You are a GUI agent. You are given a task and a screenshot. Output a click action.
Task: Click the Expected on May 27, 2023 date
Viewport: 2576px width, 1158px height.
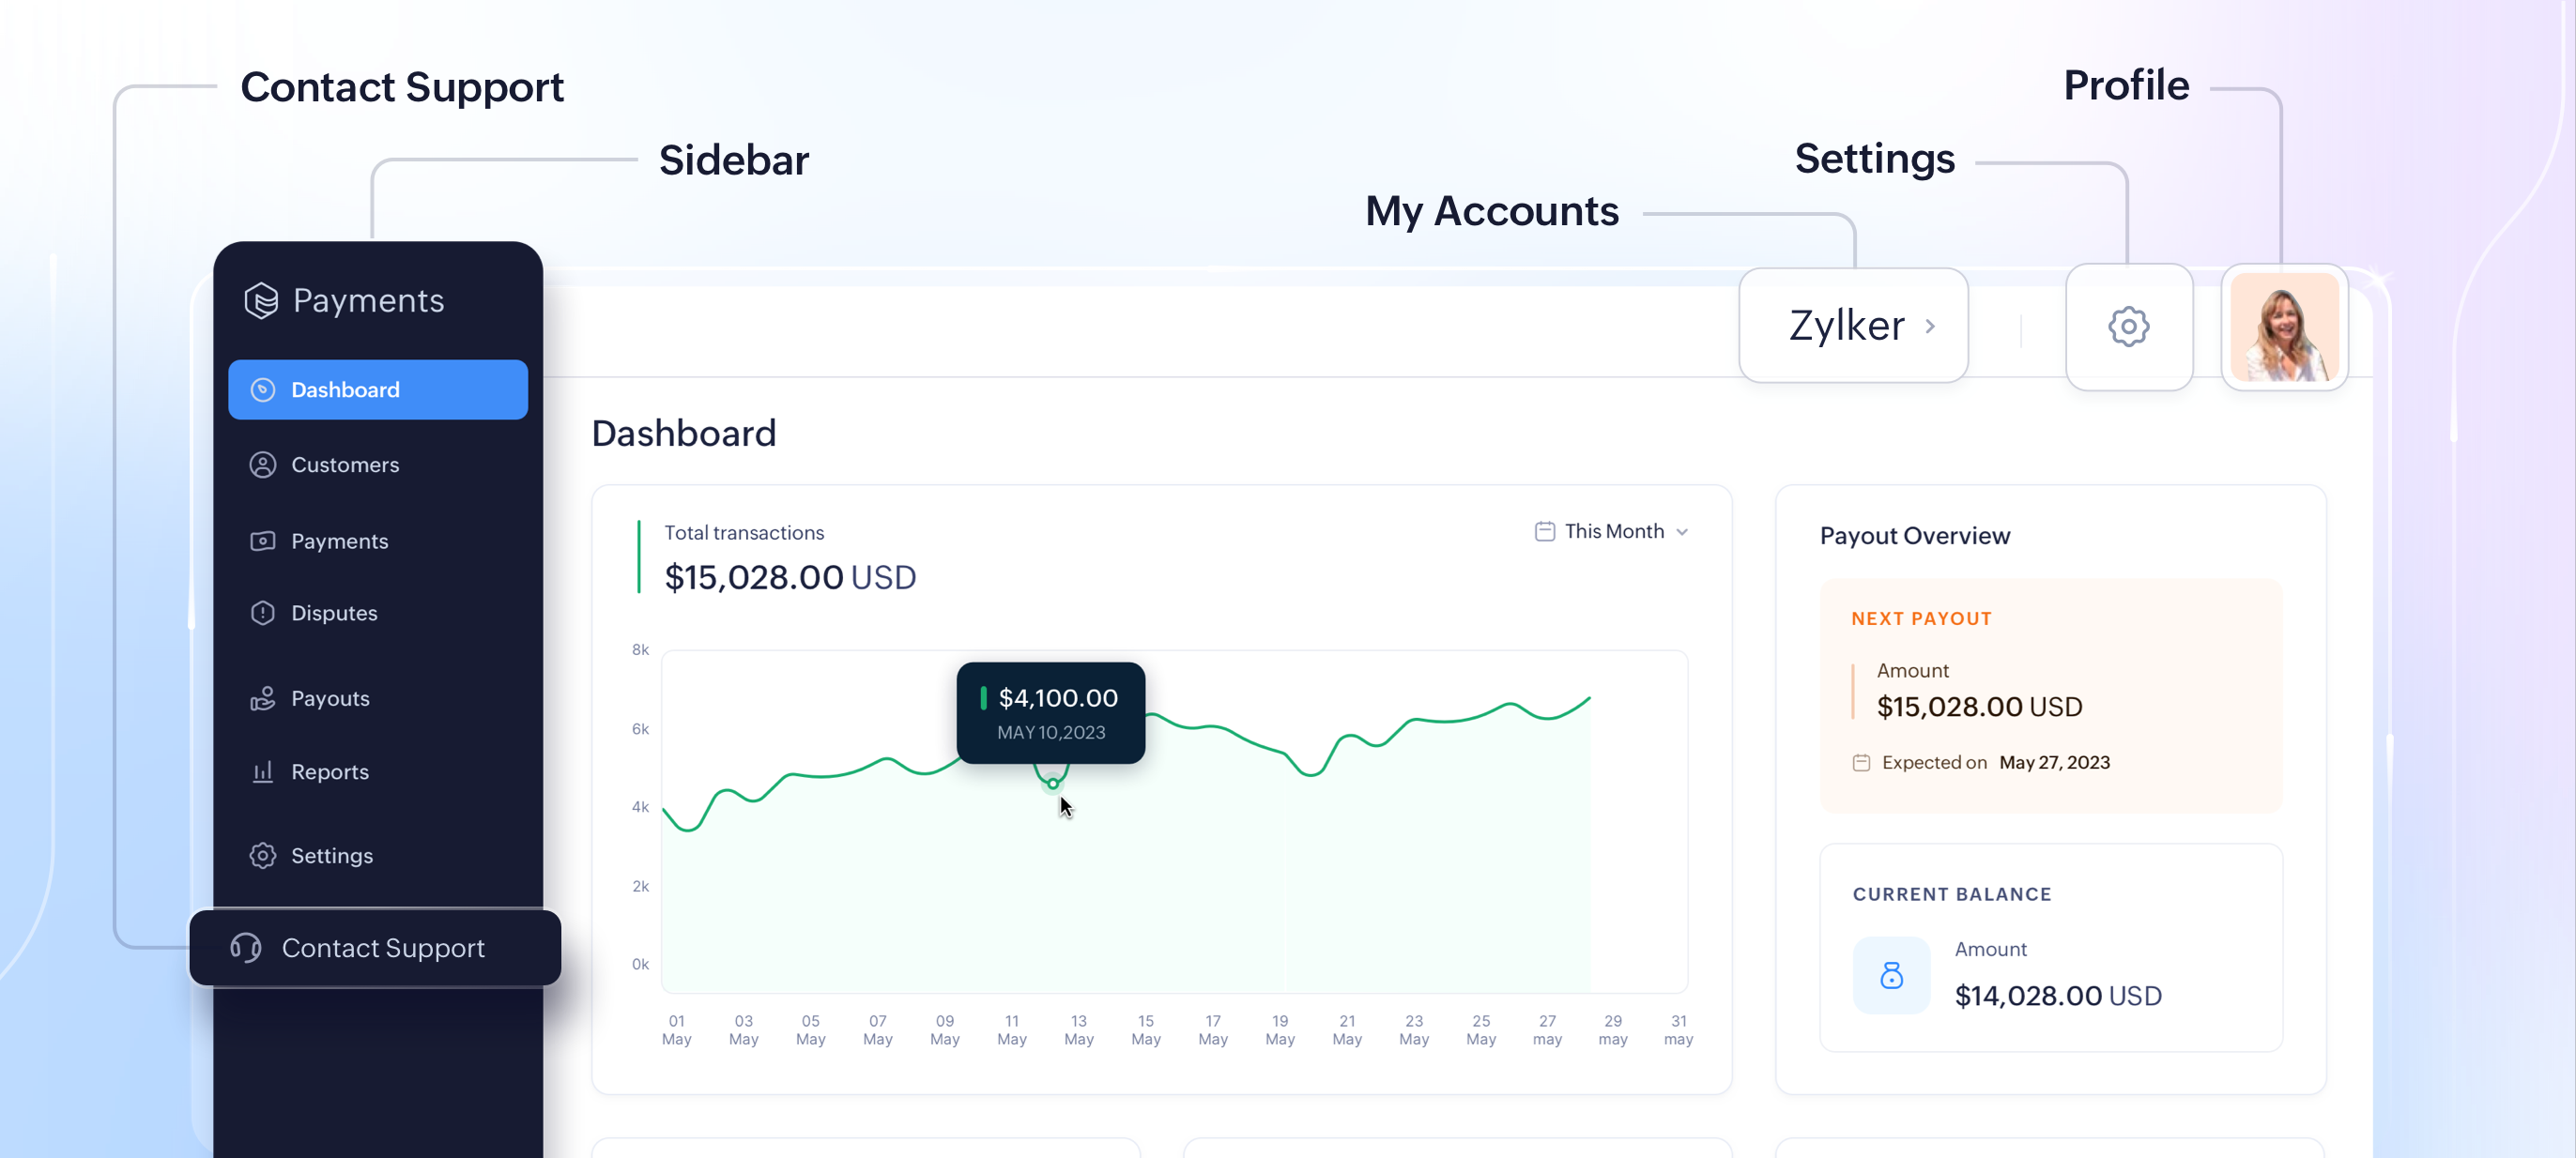[x=2053, y=762]
